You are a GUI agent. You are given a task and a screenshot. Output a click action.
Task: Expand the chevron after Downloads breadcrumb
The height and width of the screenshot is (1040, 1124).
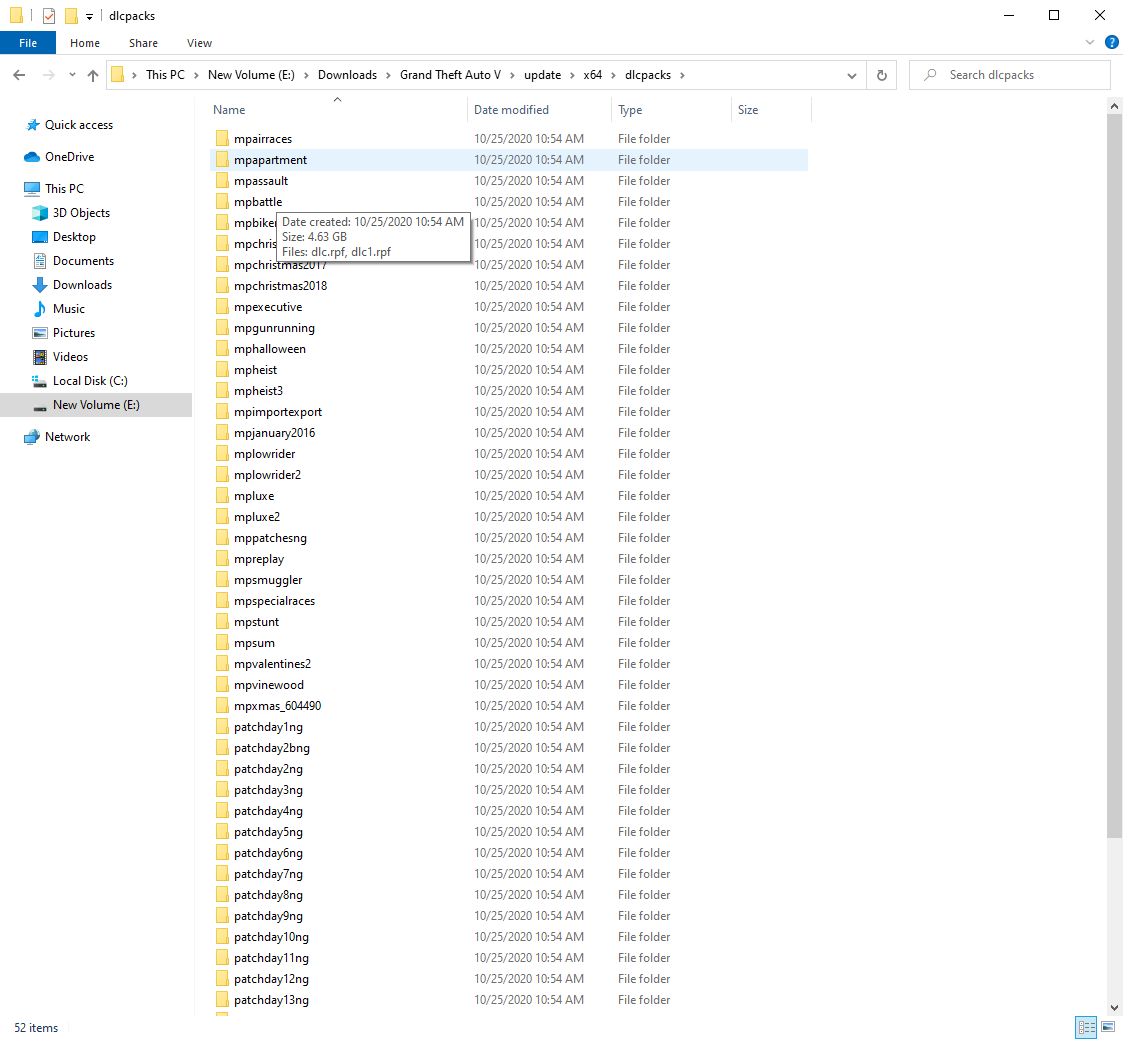[x=388, y=75]
